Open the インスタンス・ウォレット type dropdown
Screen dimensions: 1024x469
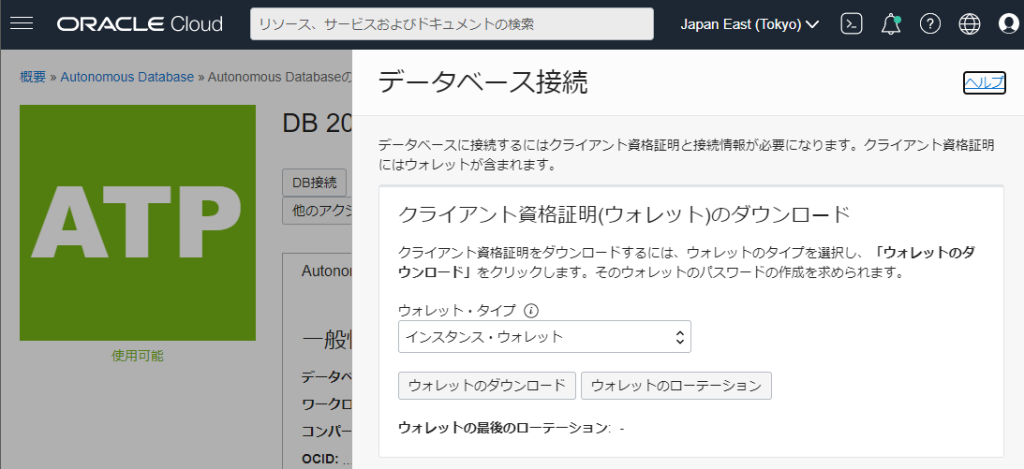[x=544, y=337]
